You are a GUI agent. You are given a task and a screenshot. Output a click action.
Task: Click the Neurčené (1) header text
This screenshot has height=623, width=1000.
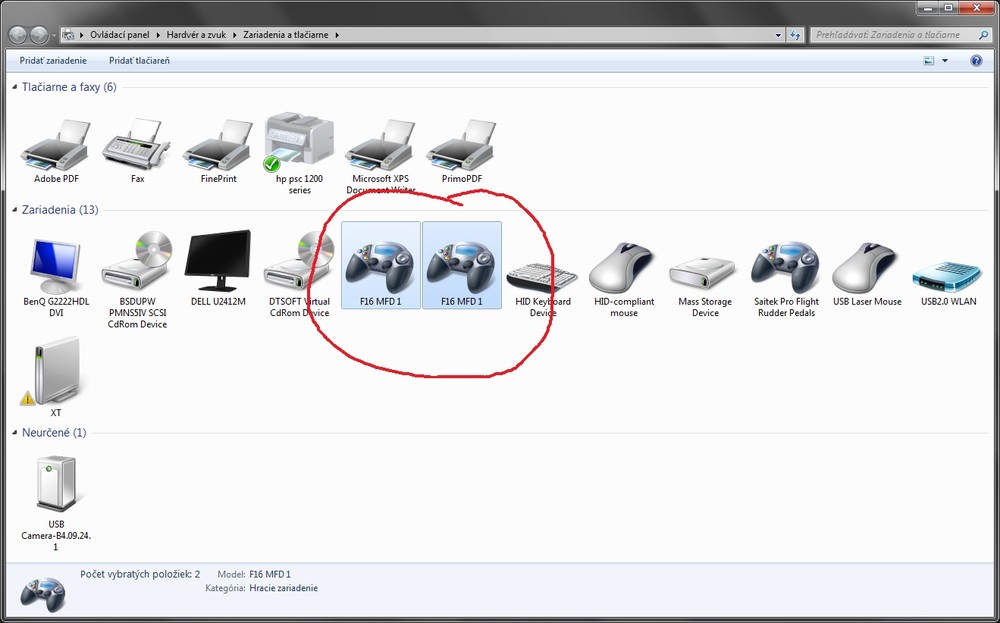click(54, 432)
